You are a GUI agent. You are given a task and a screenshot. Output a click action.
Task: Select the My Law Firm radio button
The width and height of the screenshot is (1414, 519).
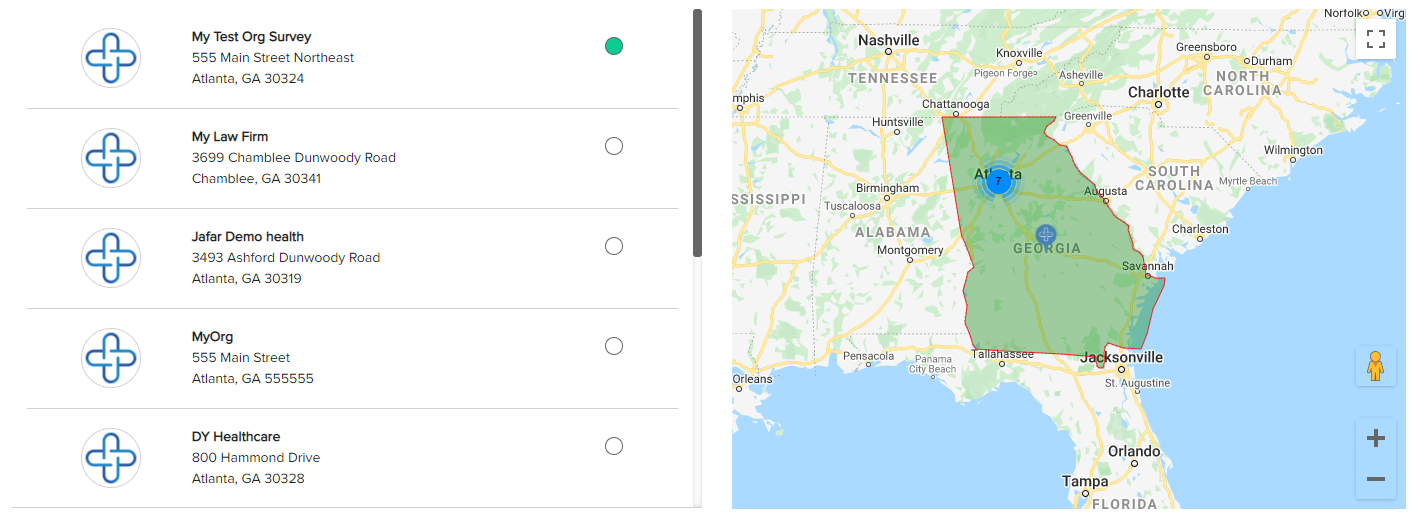coord(614,146)
